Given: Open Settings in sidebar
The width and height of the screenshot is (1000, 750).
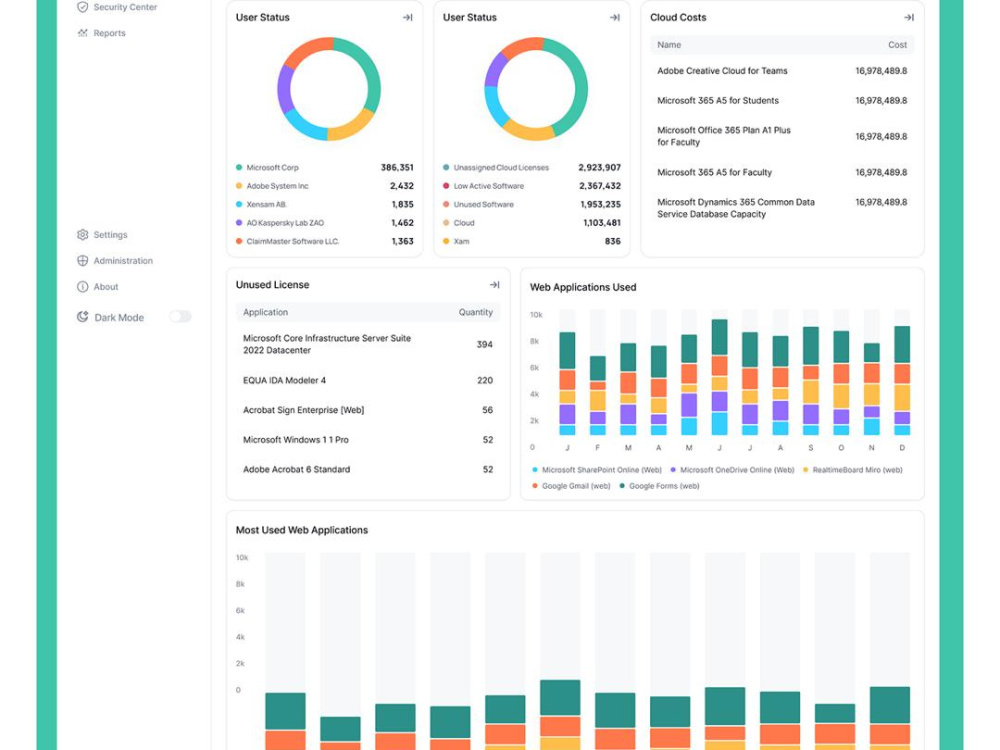Looking at the screenshot, I should [x=102, y=235].
